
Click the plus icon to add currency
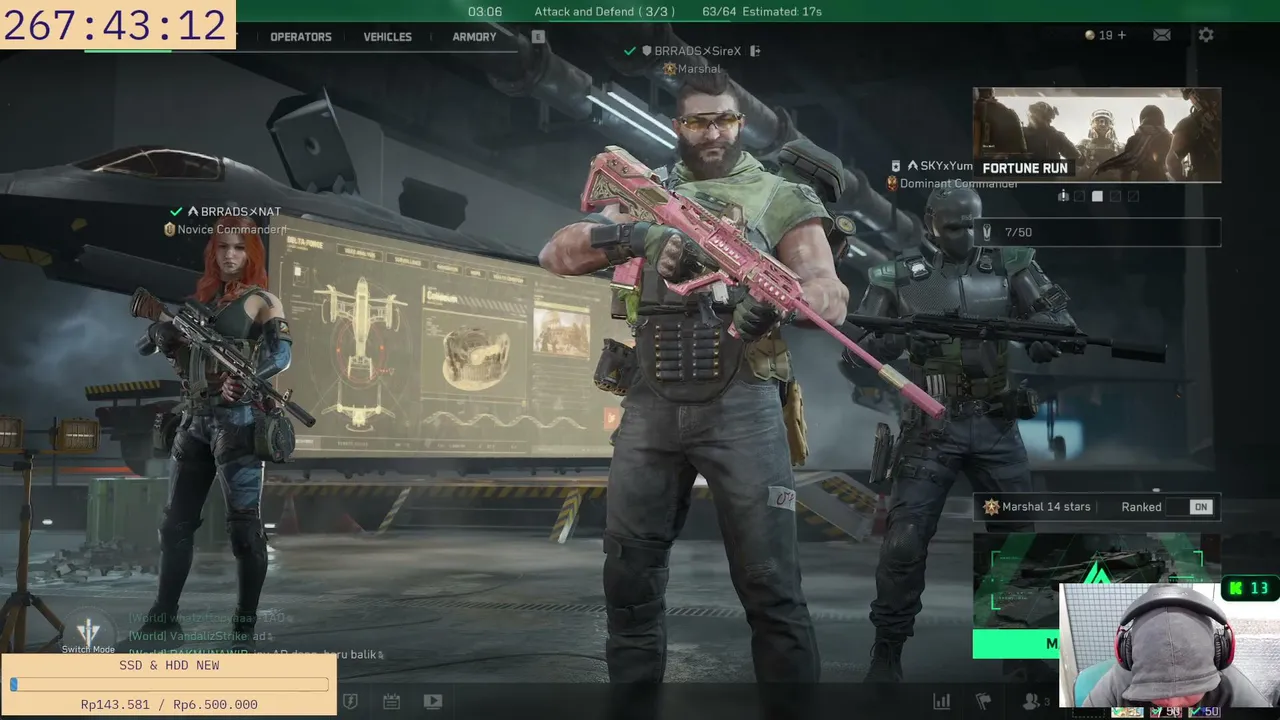point(1121,35)
